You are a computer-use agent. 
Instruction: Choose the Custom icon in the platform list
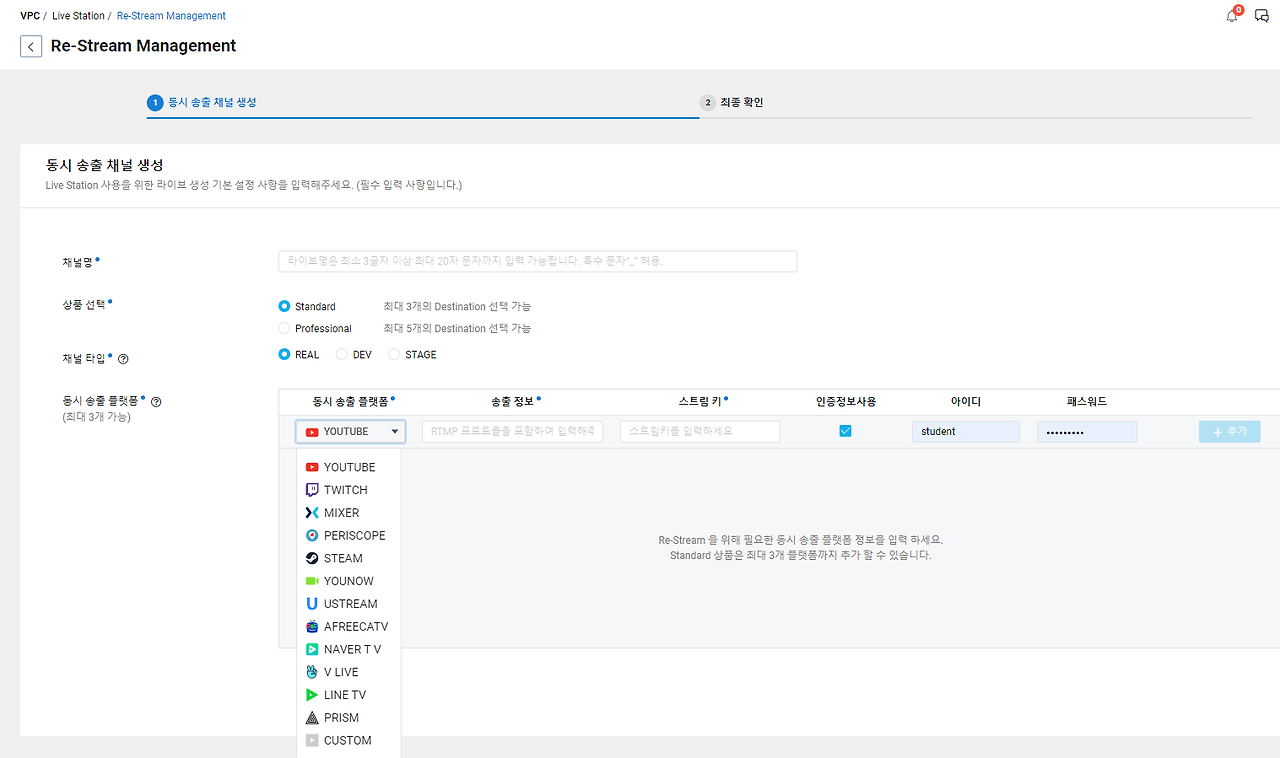[312, 741]
